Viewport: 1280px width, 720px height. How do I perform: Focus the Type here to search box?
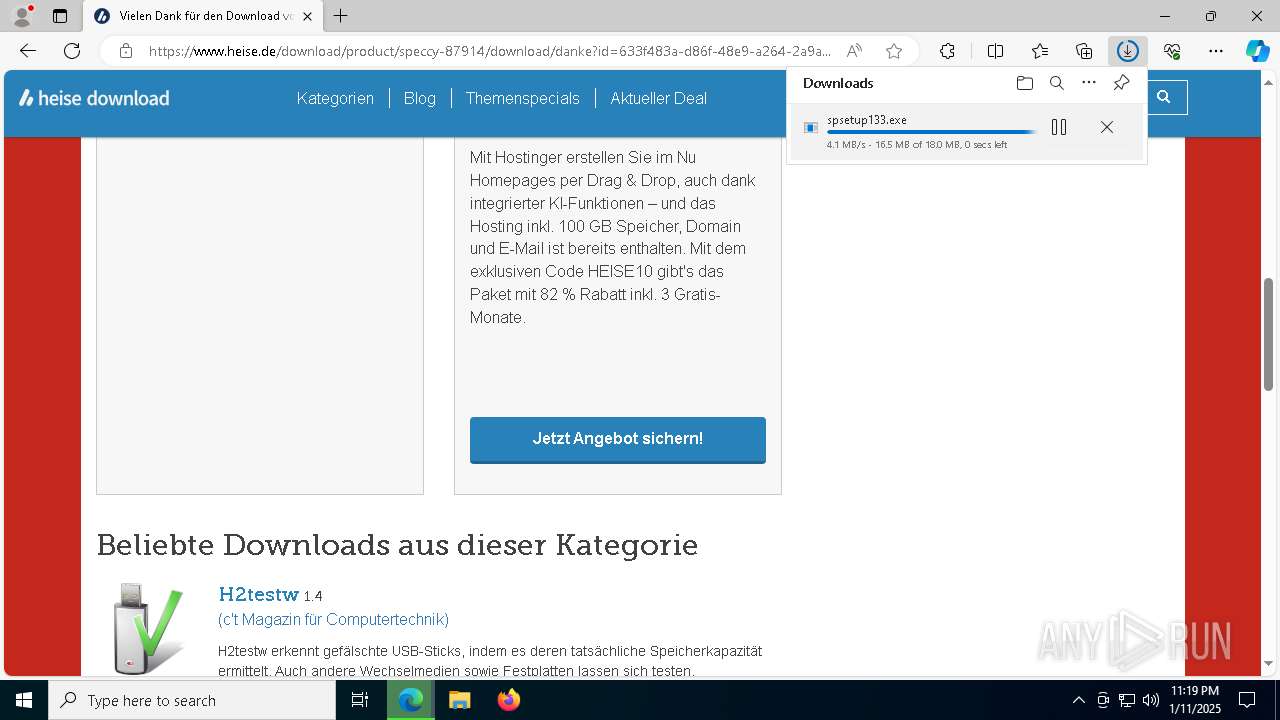click(x=192, y=700)
